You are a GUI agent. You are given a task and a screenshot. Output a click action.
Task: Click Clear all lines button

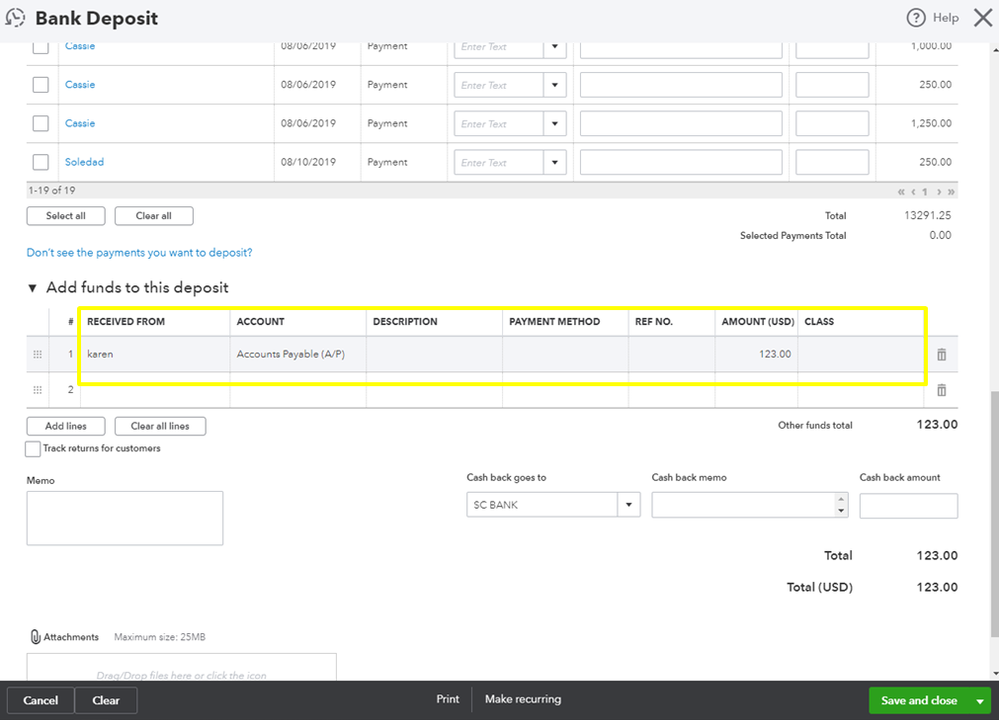(x=160, y=426)
